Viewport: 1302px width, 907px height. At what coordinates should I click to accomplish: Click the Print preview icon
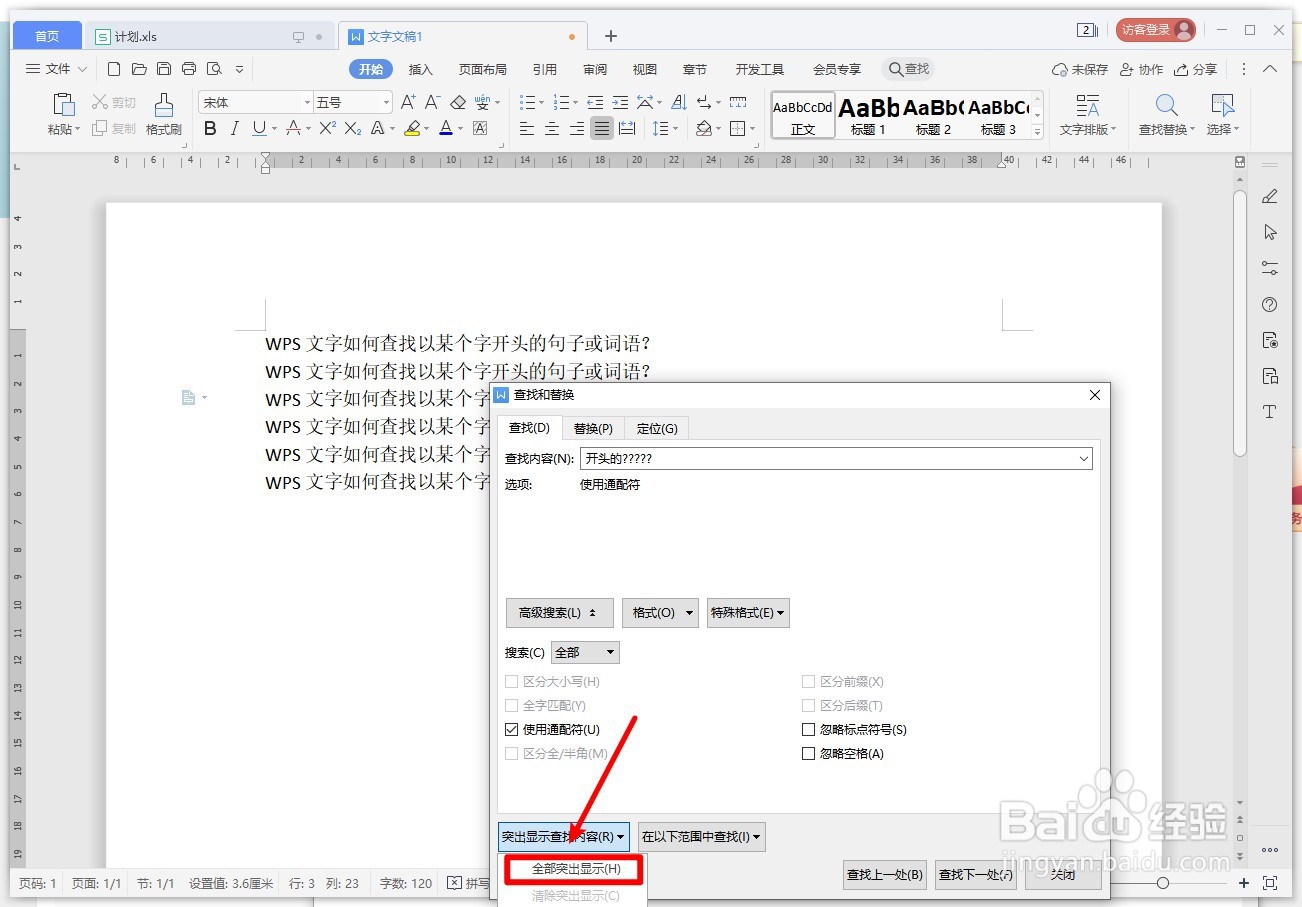pos(214,69)
